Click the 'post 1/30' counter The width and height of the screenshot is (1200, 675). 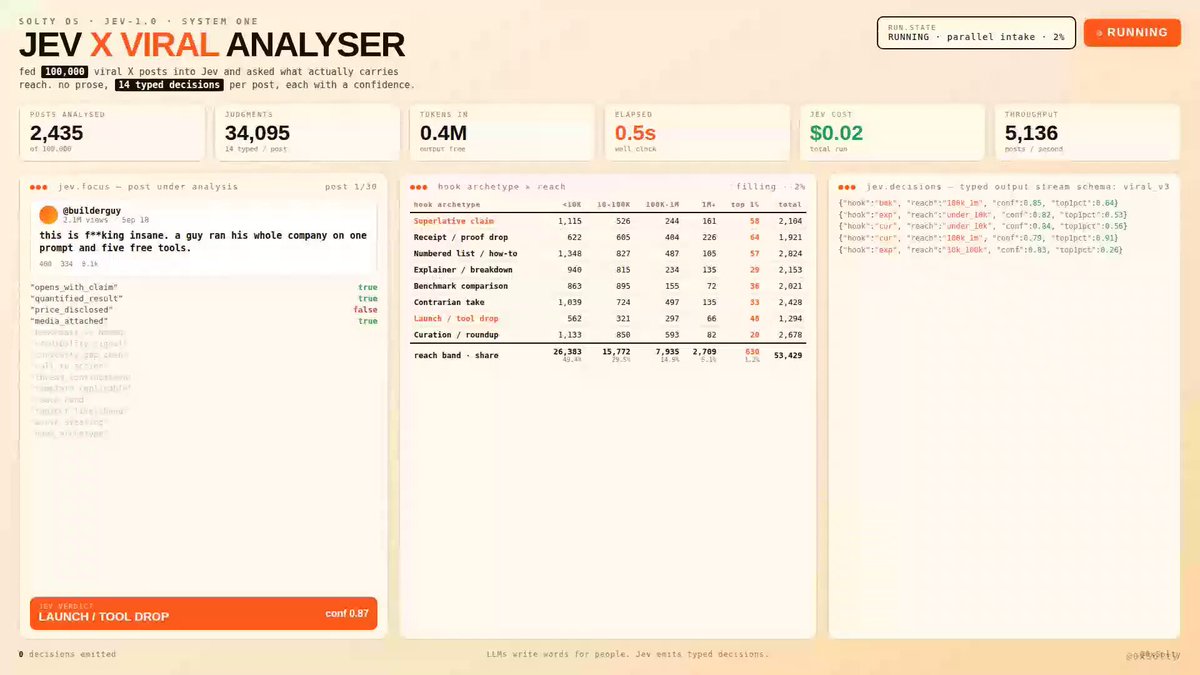pyautogui.click(x=351, y=187)
